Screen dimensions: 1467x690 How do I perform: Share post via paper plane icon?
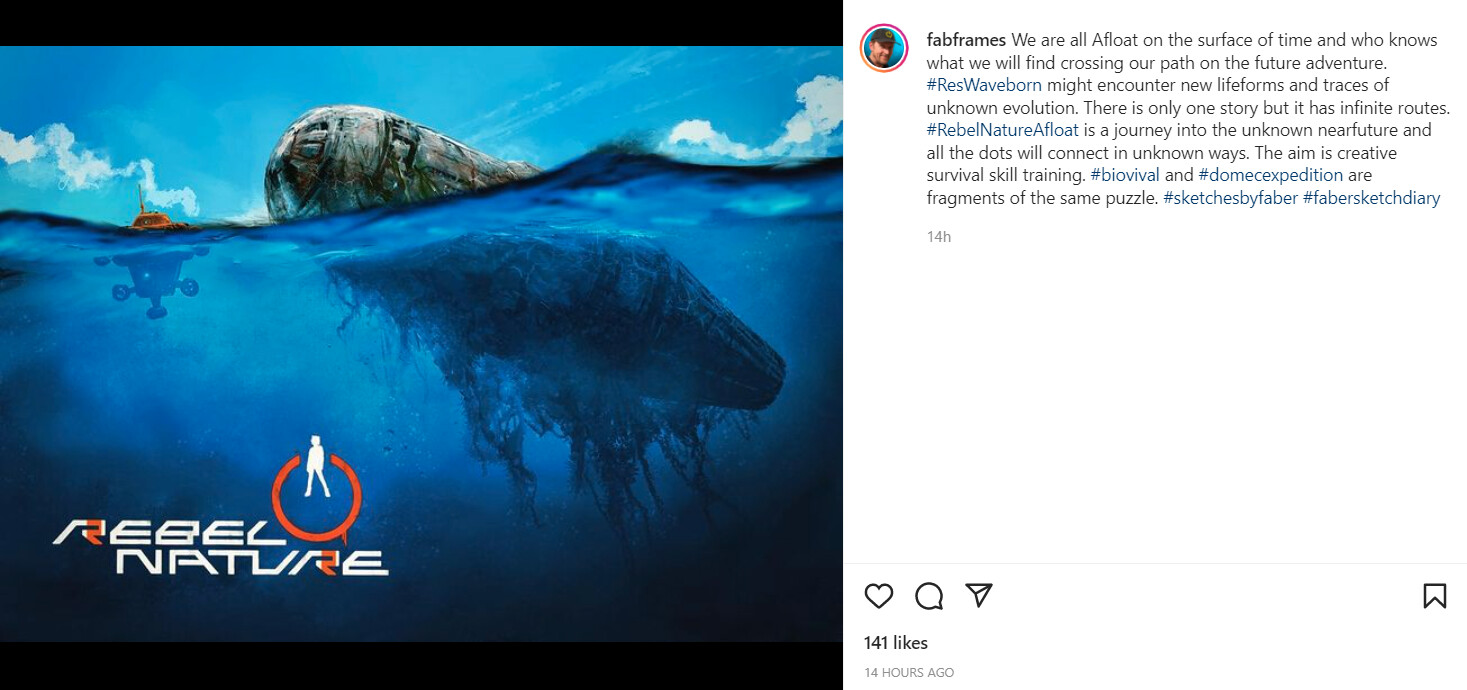979,595
